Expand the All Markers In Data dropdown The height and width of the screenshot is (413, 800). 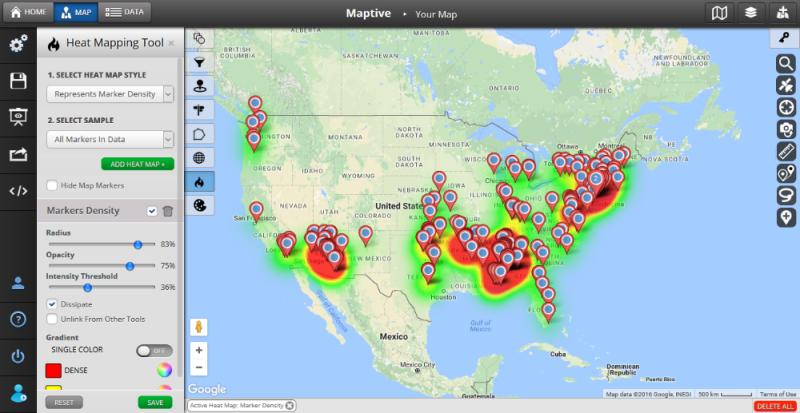(110, 140)
